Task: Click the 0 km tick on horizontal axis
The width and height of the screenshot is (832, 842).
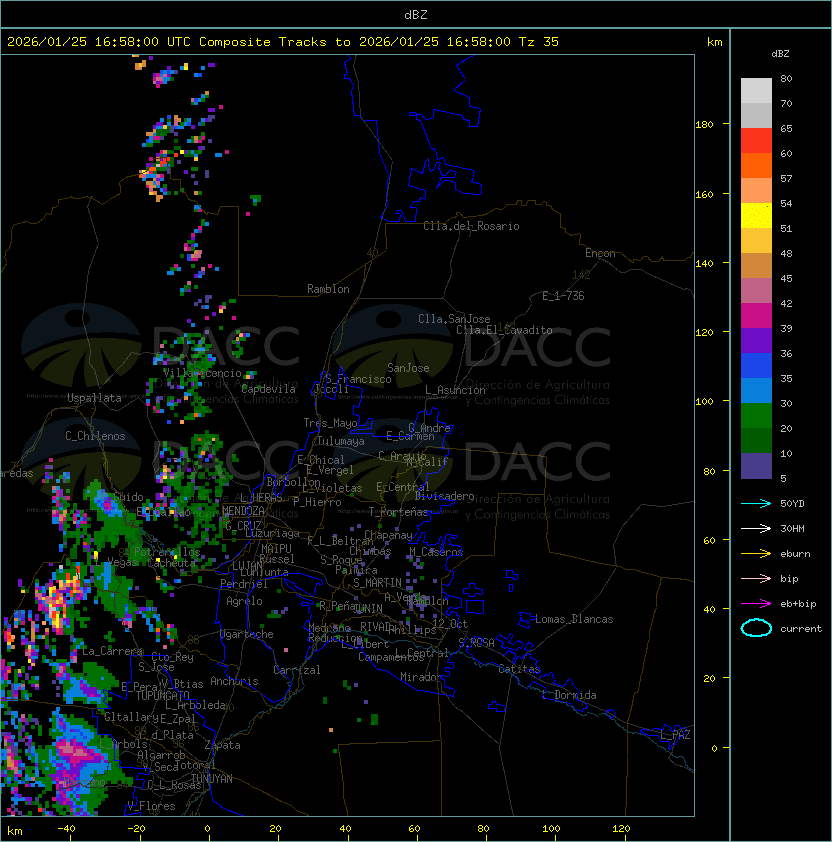Action: [x=207, y=829]
